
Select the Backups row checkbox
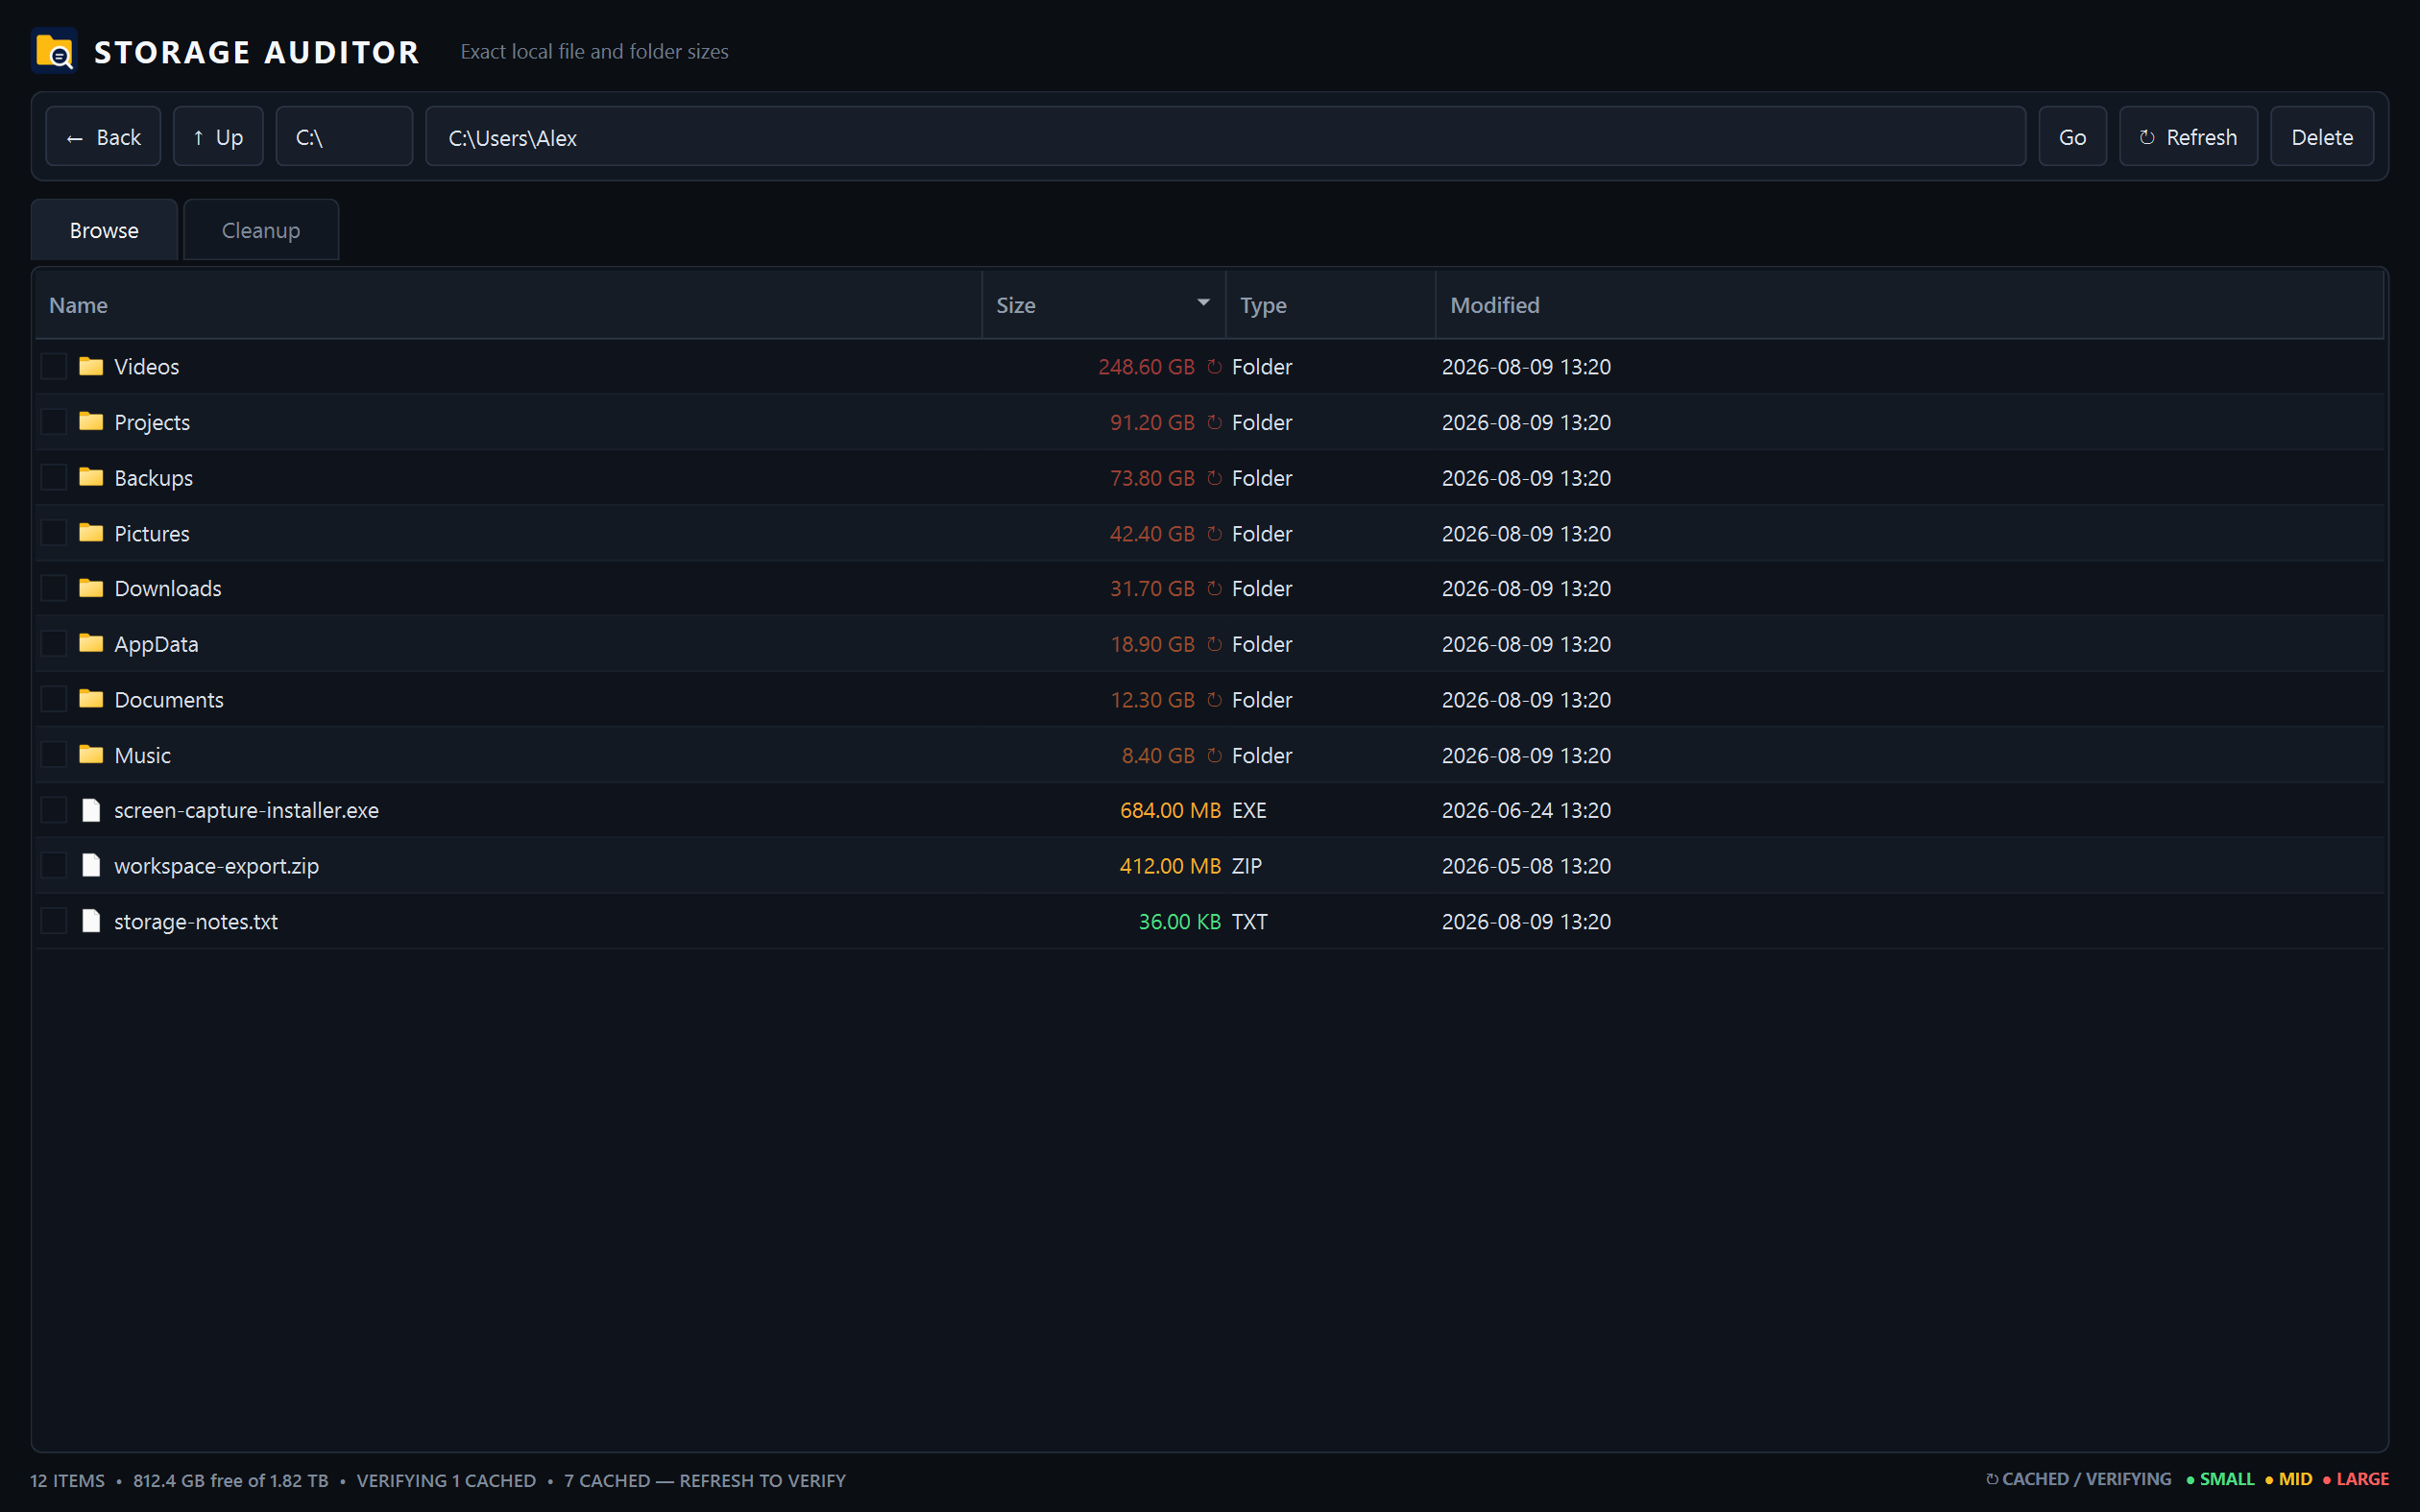pos(54,477)
